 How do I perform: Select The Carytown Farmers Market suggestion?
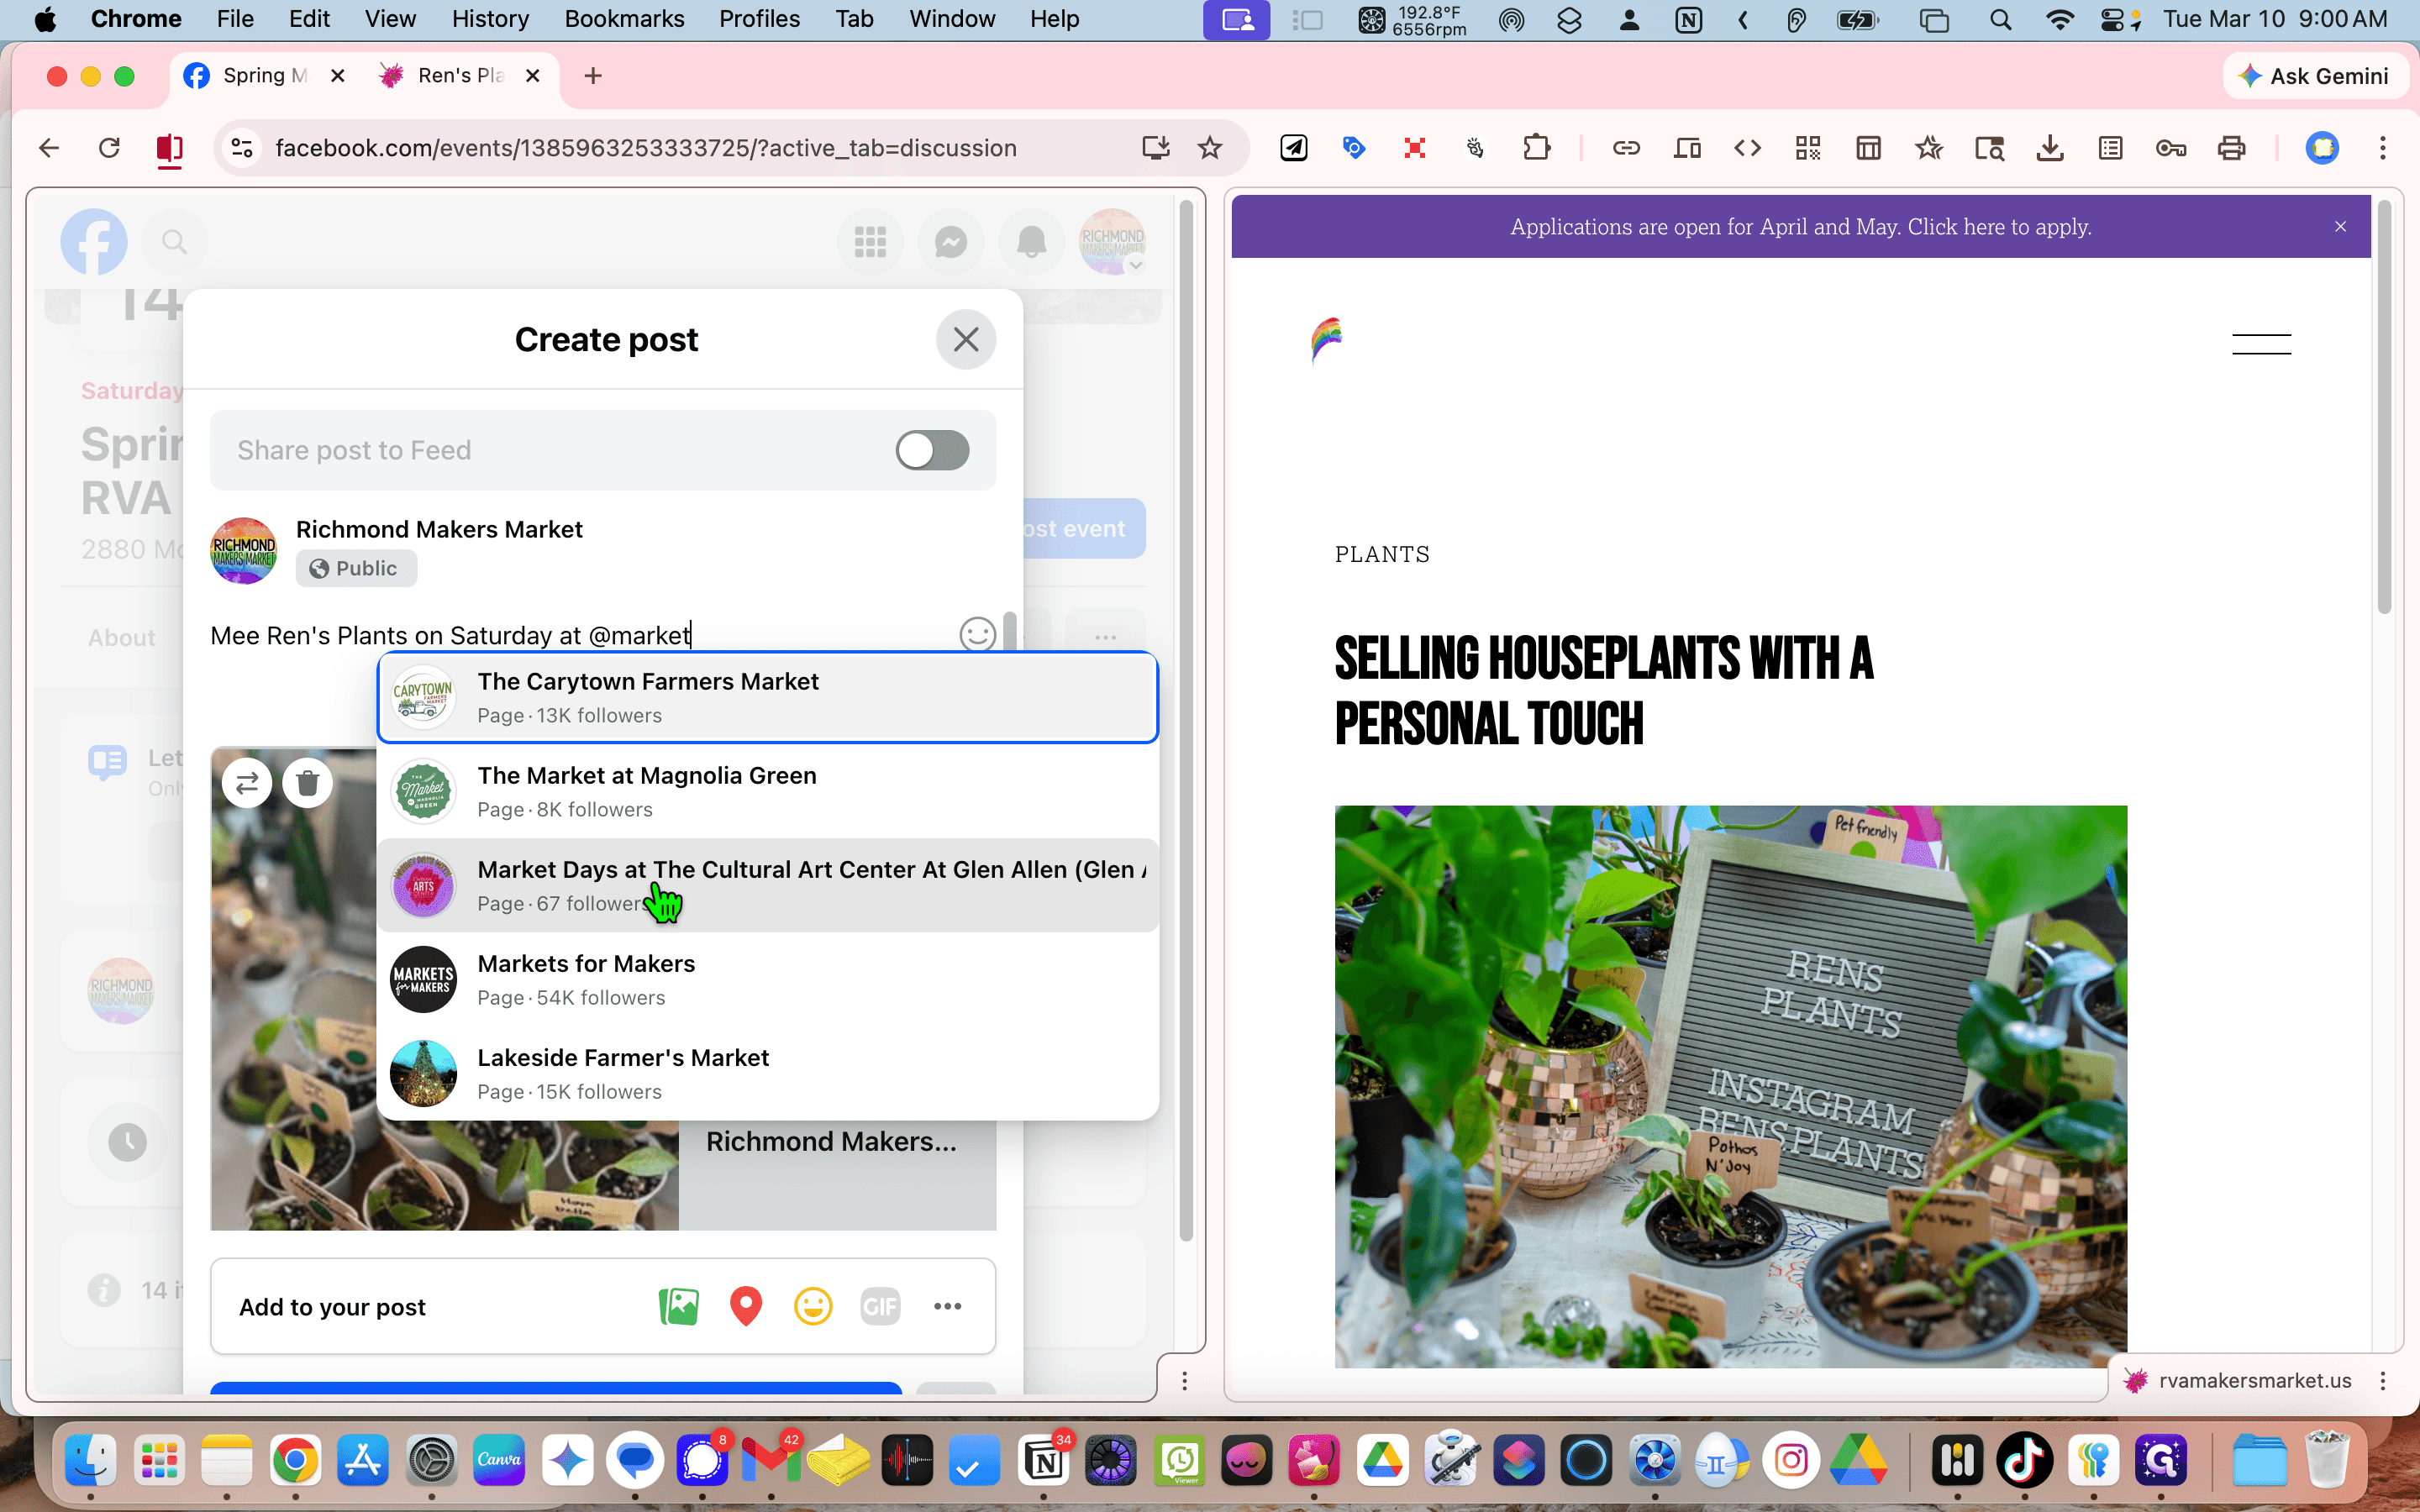767,697
